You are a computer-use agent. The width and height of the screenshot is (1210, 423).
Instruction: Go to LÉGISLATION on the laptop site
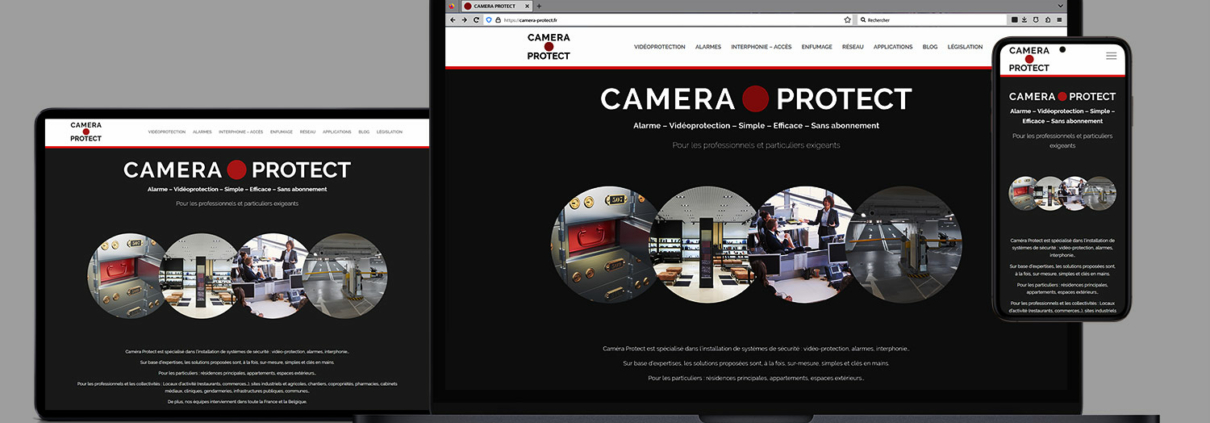coord(965,47)
